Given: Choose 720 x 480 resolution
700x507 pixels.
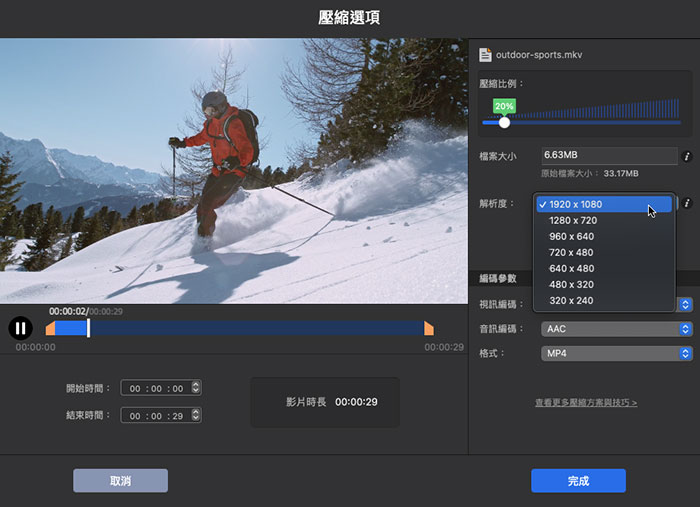Looking at the screenshot, I should point(604,253).
